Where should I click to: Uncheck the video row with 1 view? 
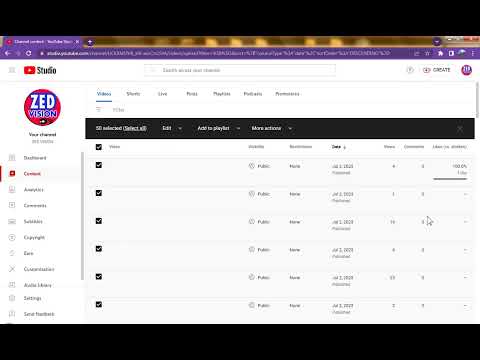99,193
